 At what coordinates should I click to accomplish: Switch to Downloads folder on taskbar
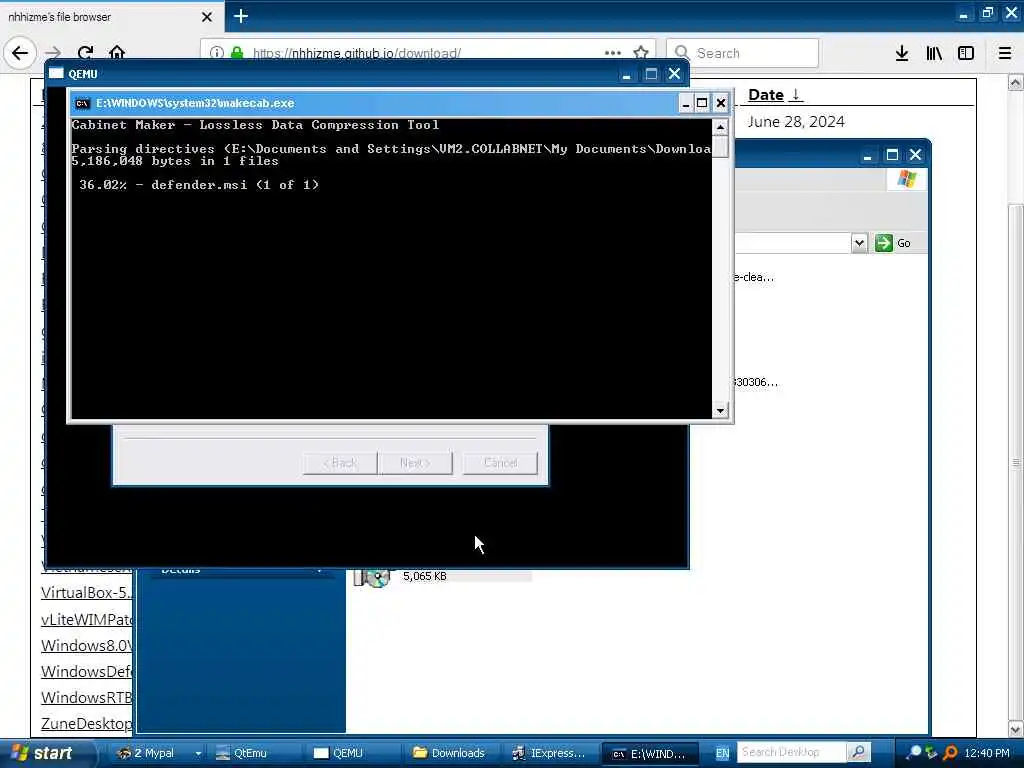449,753
